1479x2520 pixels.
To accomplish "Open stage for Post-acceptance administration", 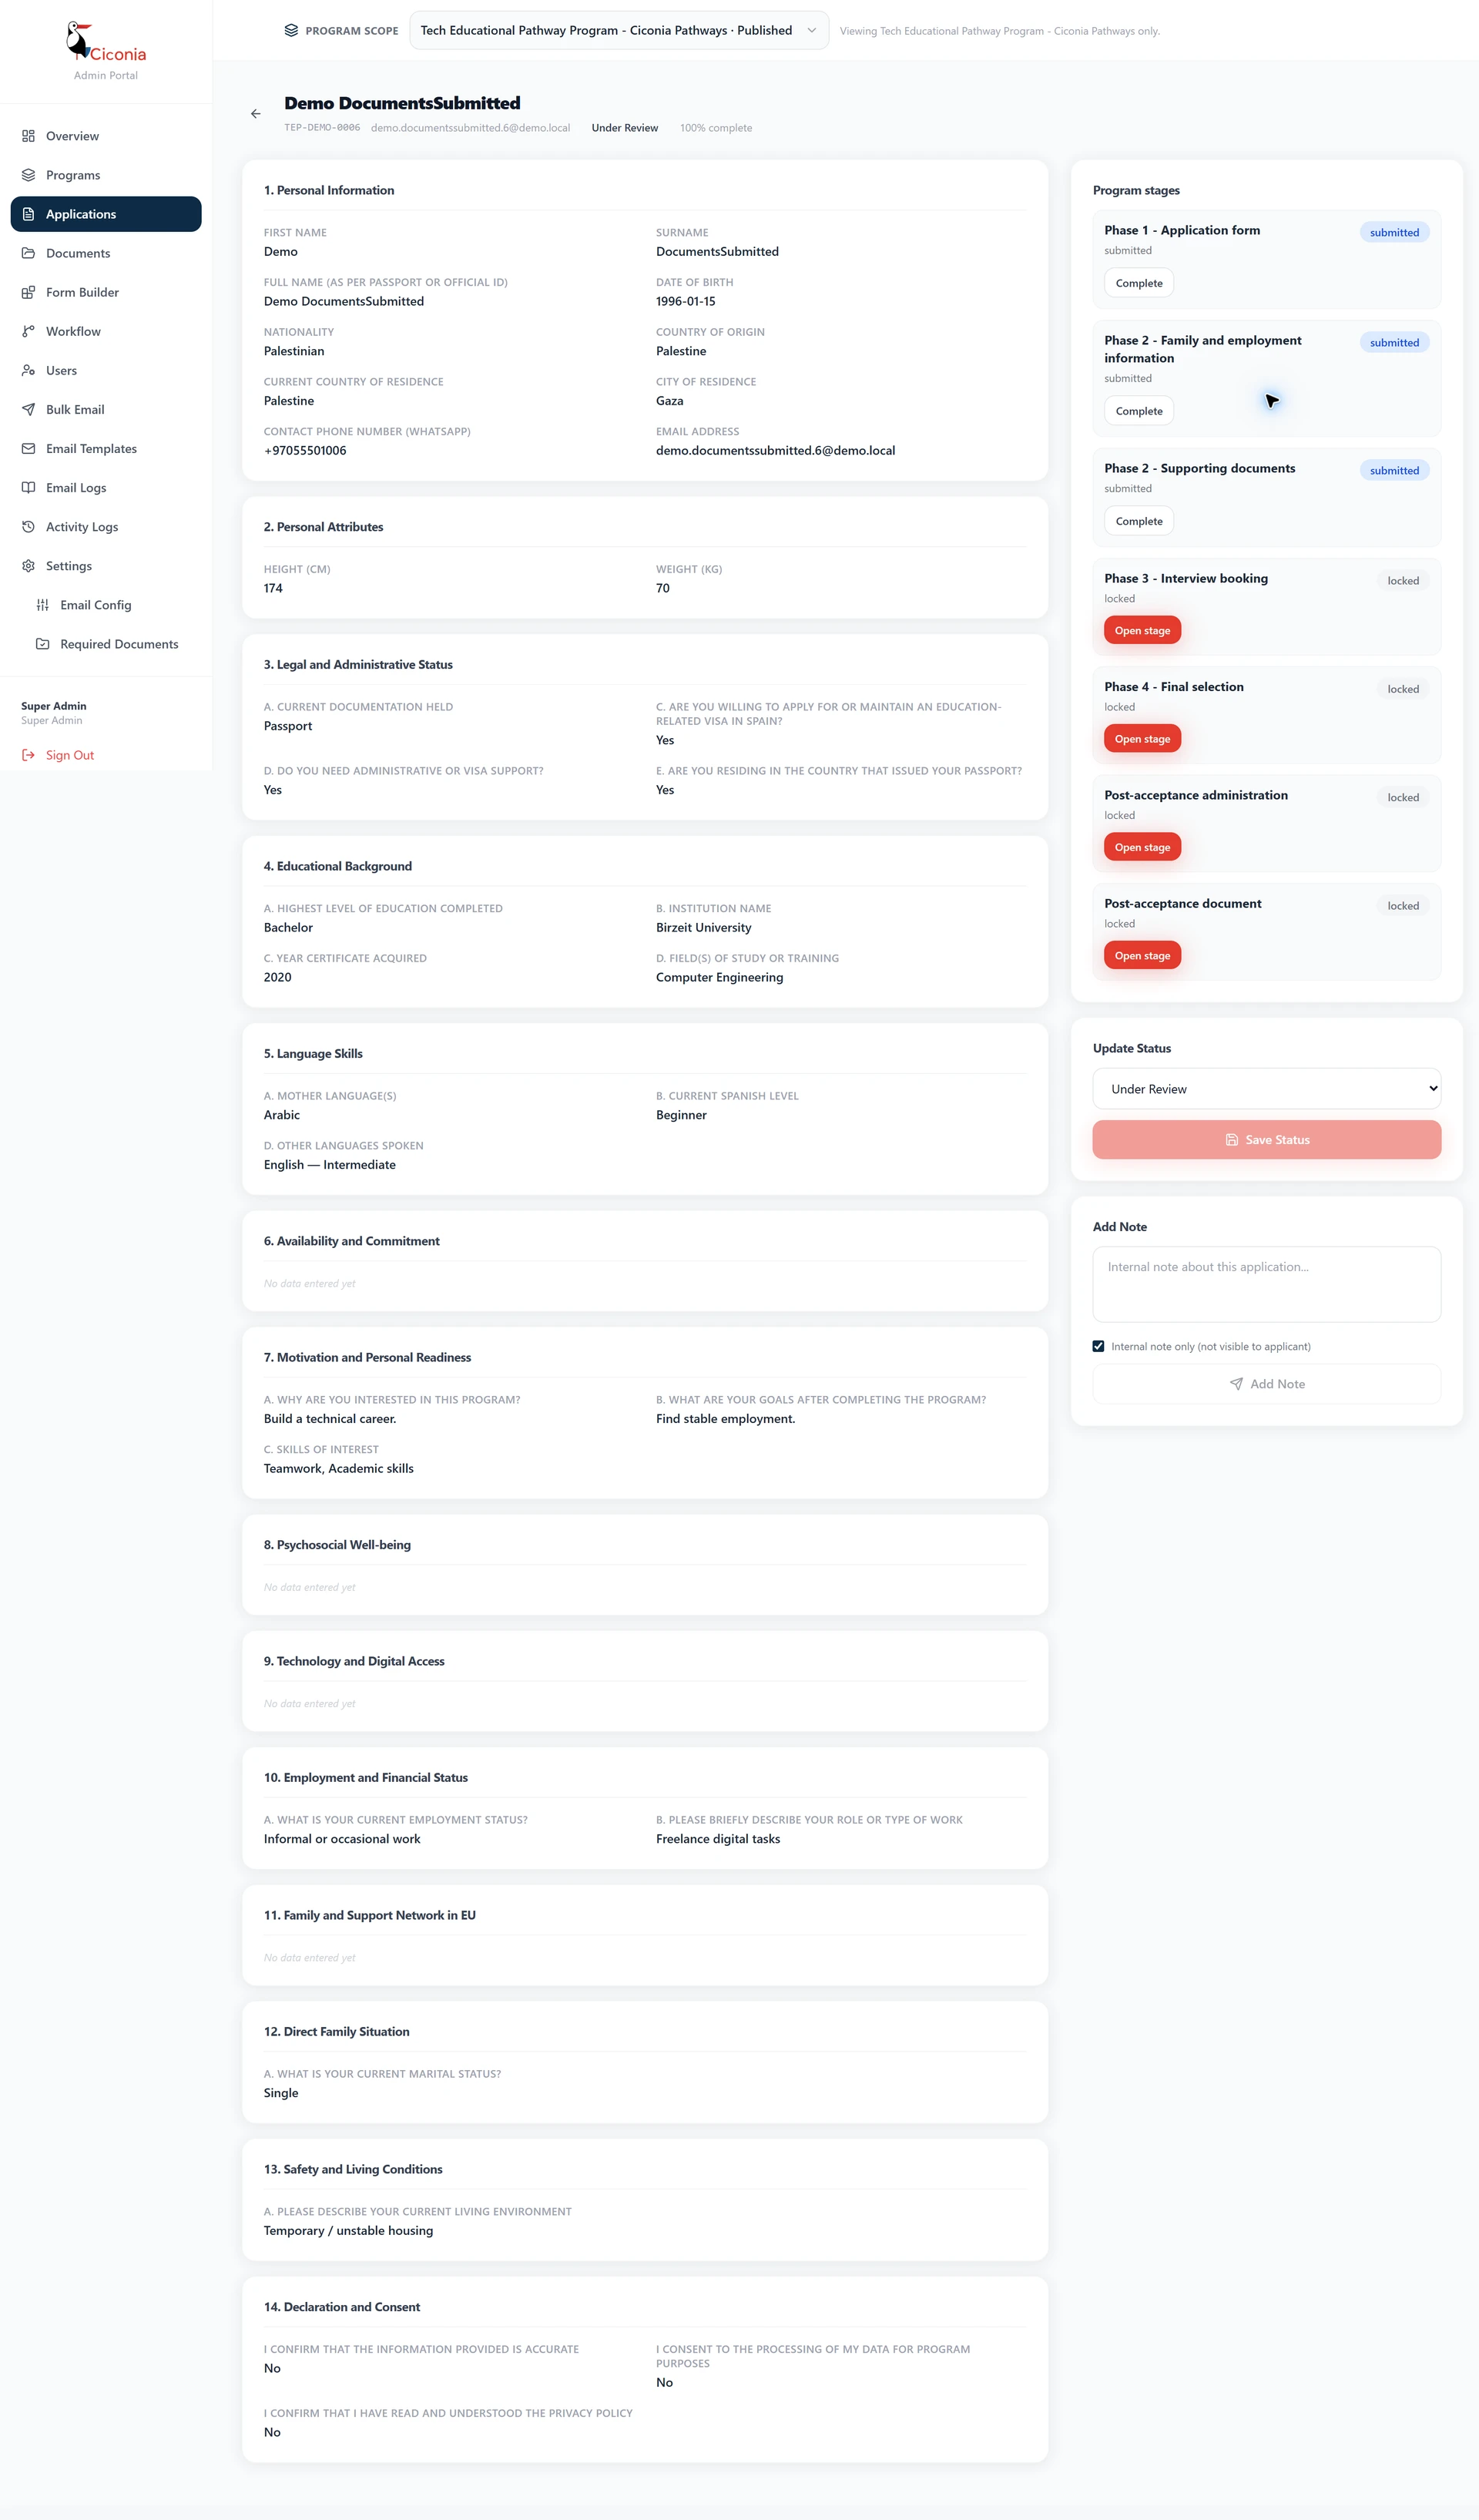I will (1142, 847).
